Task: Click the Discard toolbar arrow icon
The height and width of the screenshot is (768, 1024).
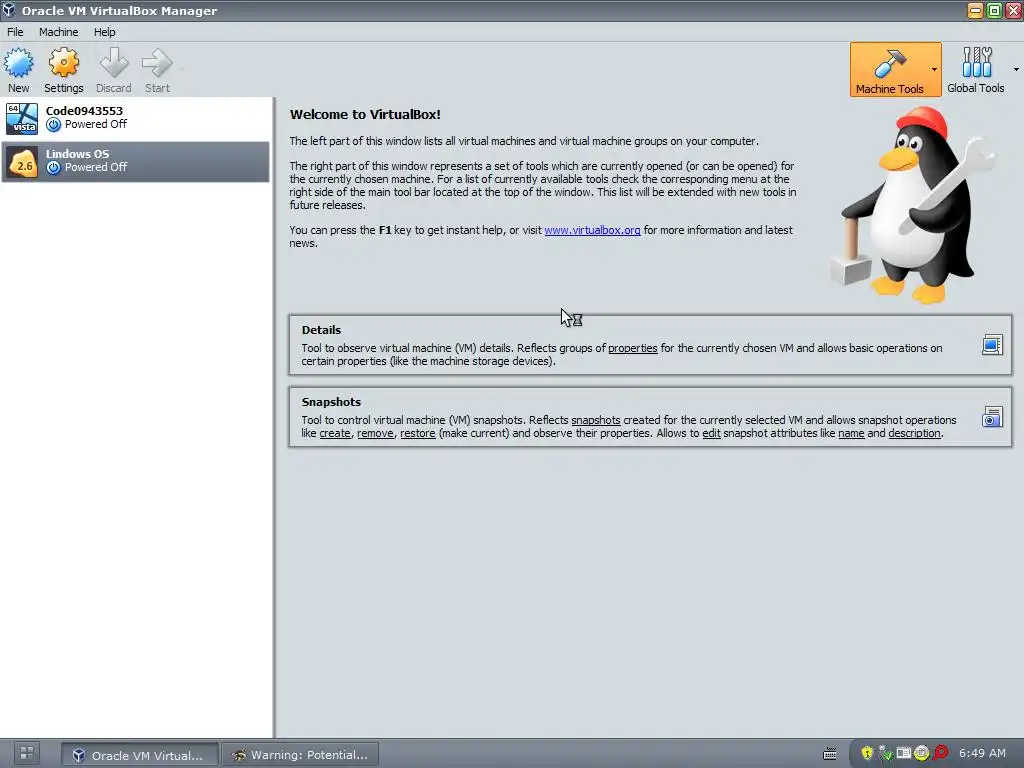Action: tap(114, 63)
